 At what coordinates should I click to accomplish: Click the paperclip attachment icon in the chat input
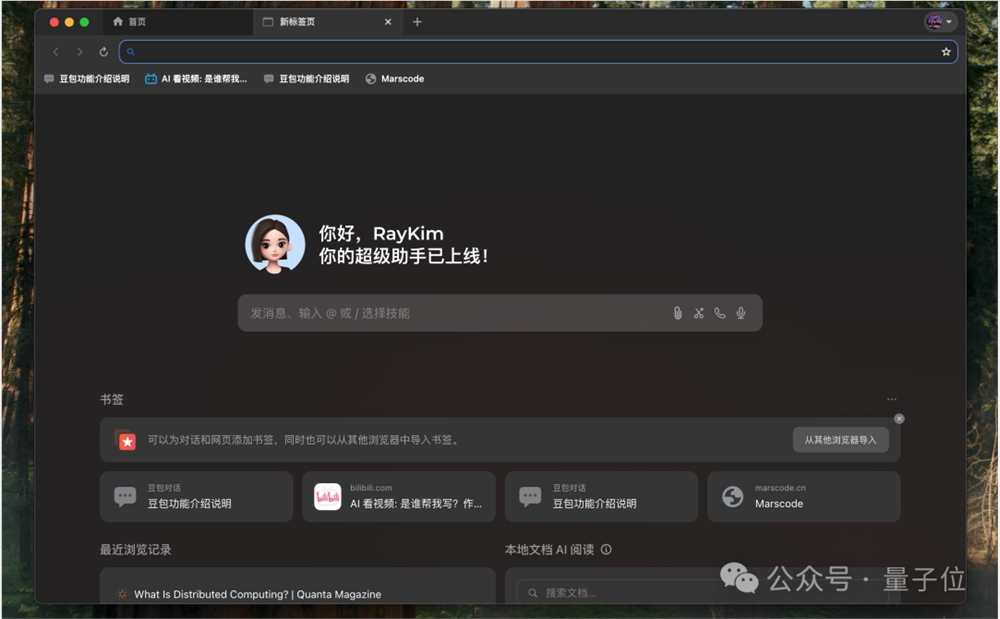click(x=678, y=313)
